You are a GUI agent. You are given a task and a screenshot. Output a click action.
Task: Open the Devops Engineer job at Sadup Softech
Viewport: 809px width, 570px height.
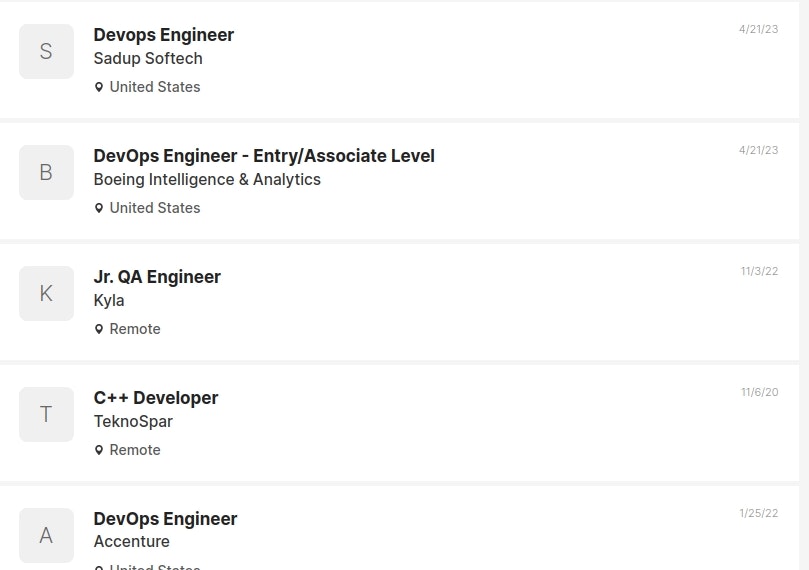[164, 35]
